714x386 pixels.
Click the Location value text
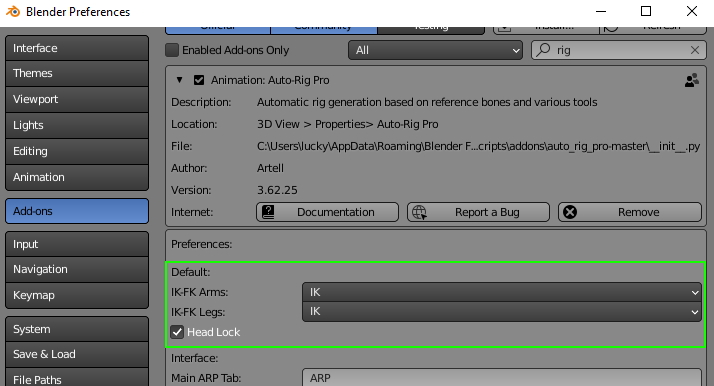(x=347, y=124)
